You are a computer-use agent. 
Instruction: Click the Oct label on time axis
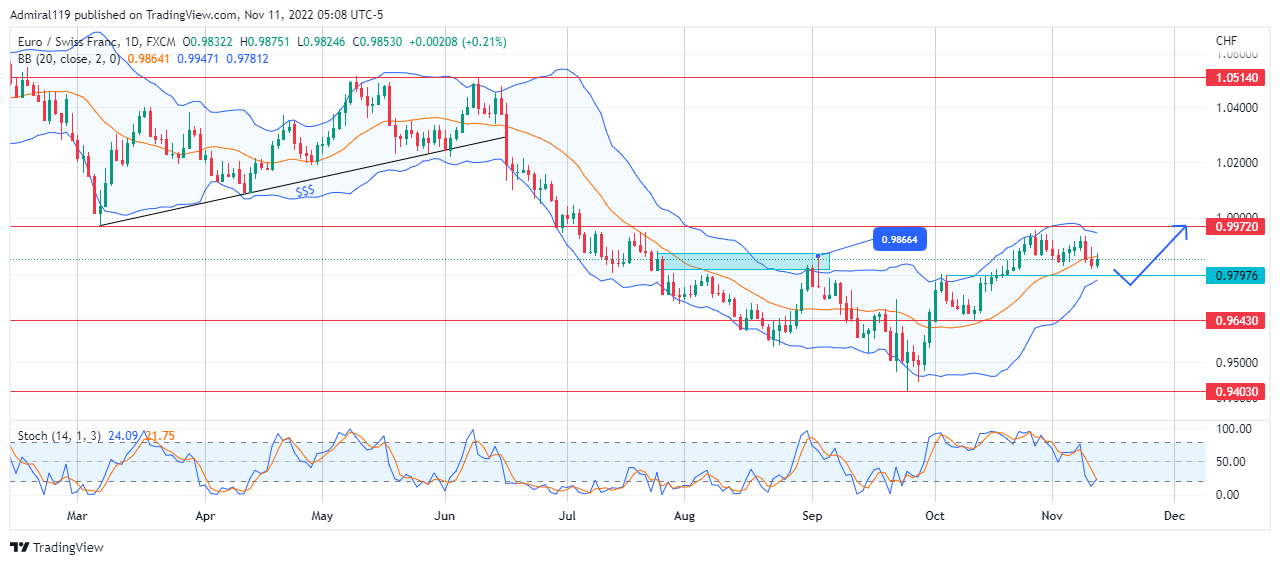point(935,516)
